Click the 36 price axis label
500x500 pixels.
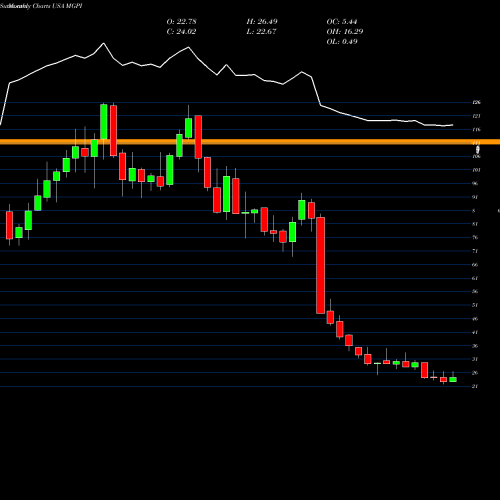pyautogui.click(x=475, y=346)
